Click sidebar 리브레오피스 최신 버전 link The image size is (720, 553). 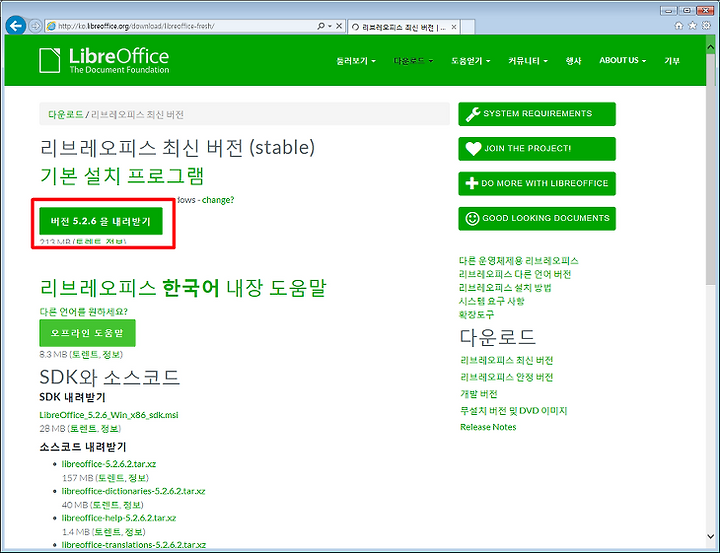point(506,361)
